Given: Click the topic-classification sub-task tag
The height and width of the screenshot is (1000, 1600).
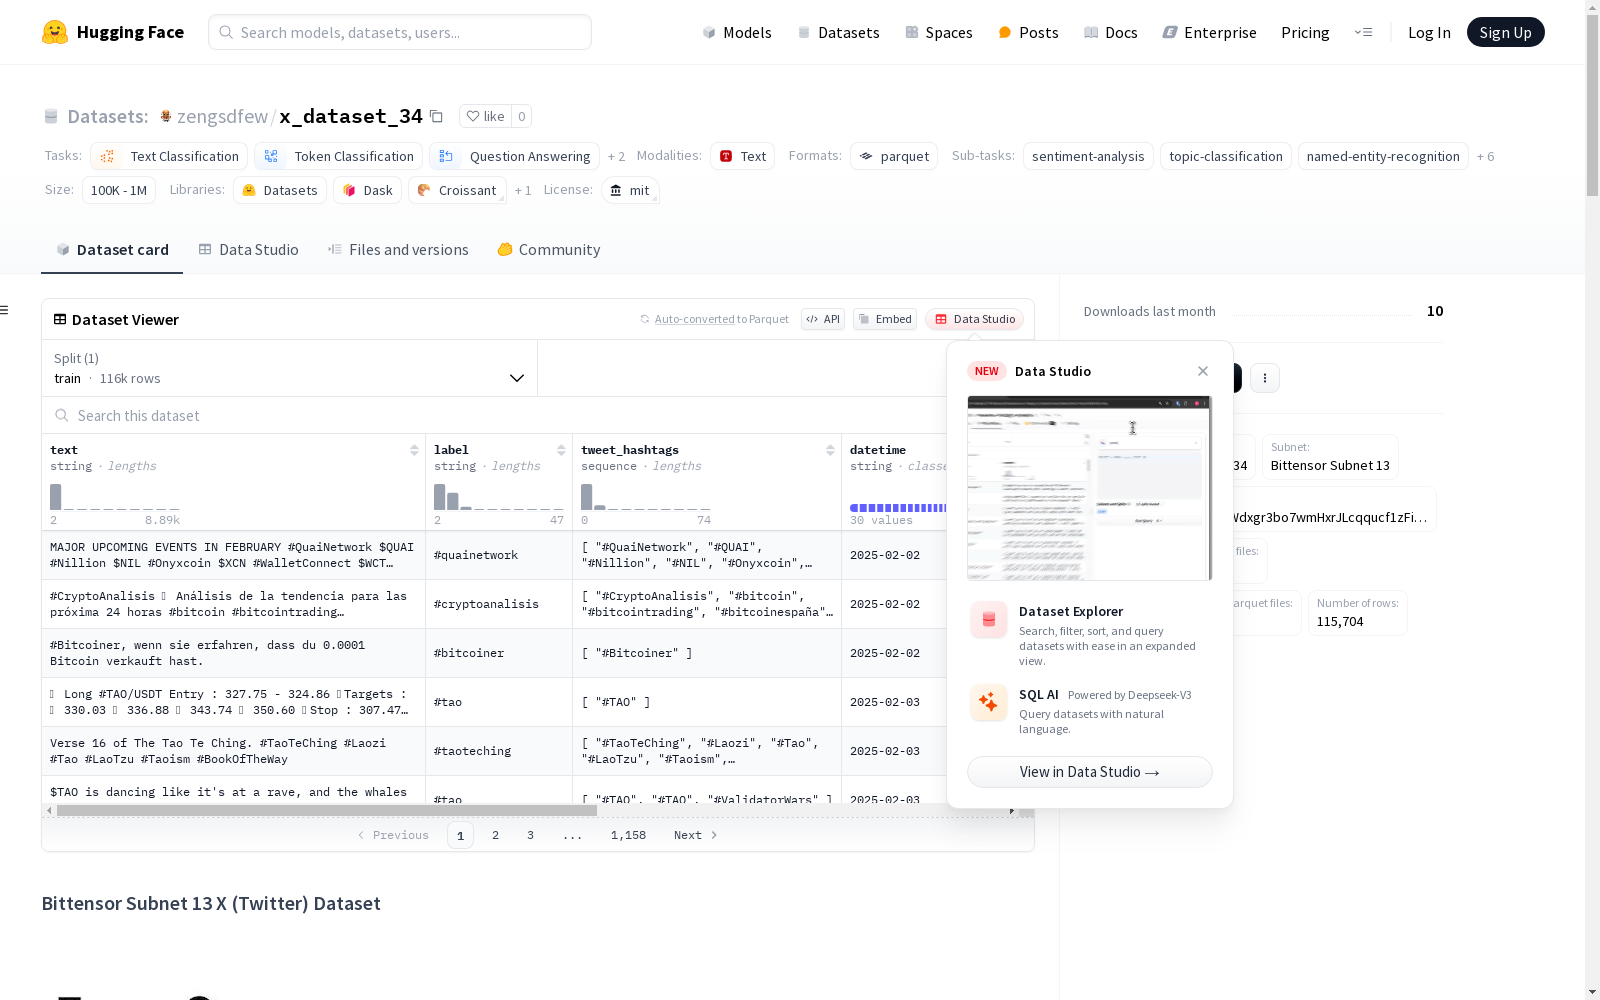Looking at the screenshot, I should pos(1225,156).
